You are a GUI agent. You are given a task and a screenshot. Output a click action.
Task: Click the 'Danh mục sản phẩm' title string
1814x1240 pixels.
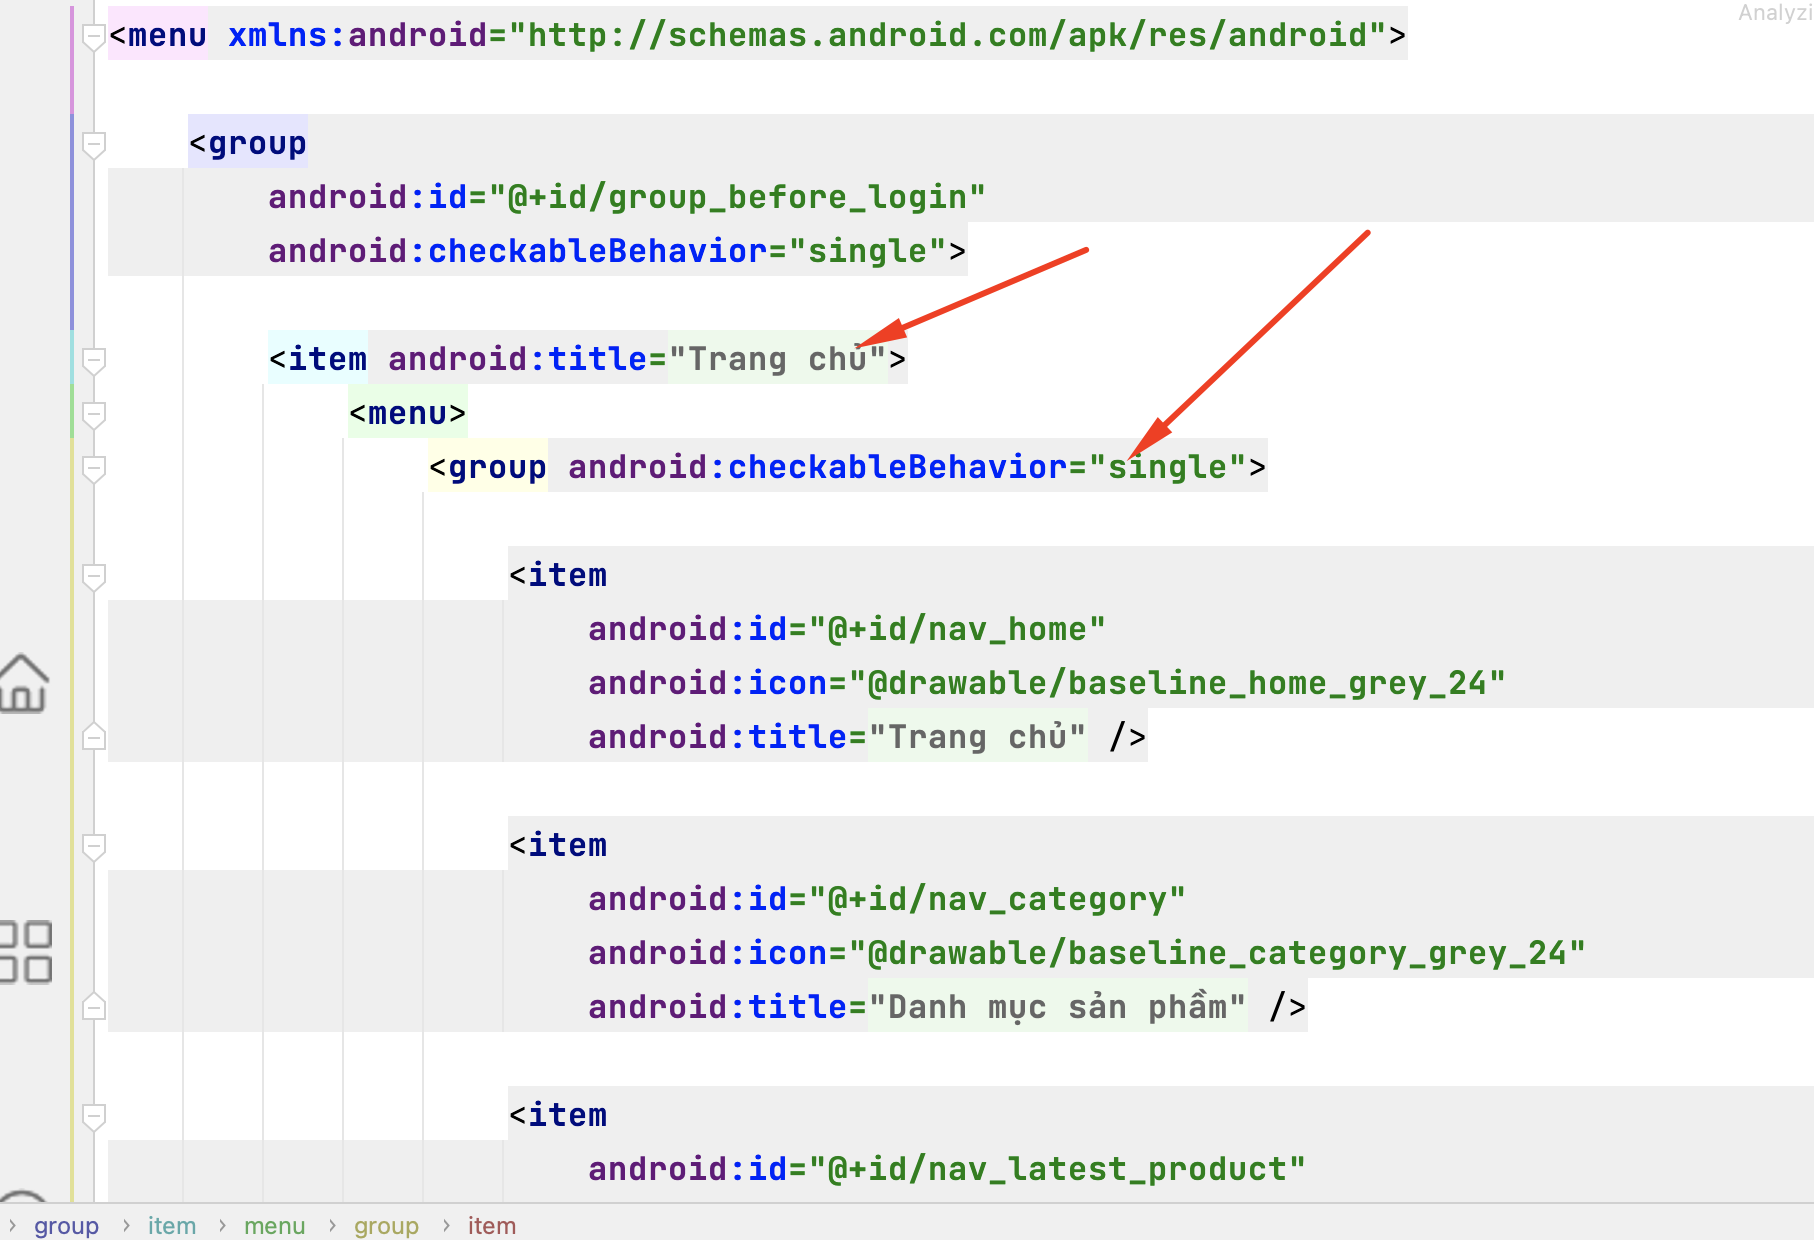[1057, 1007]
